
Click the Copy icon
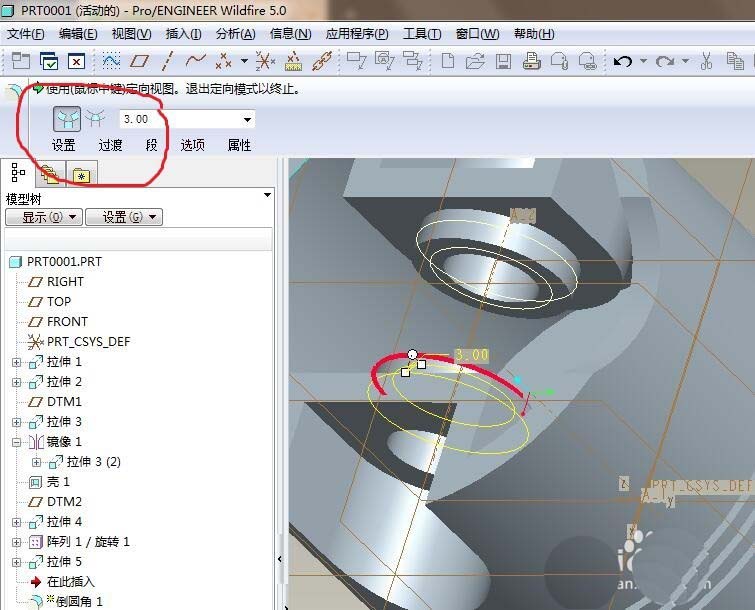click(x=735, y=61)
